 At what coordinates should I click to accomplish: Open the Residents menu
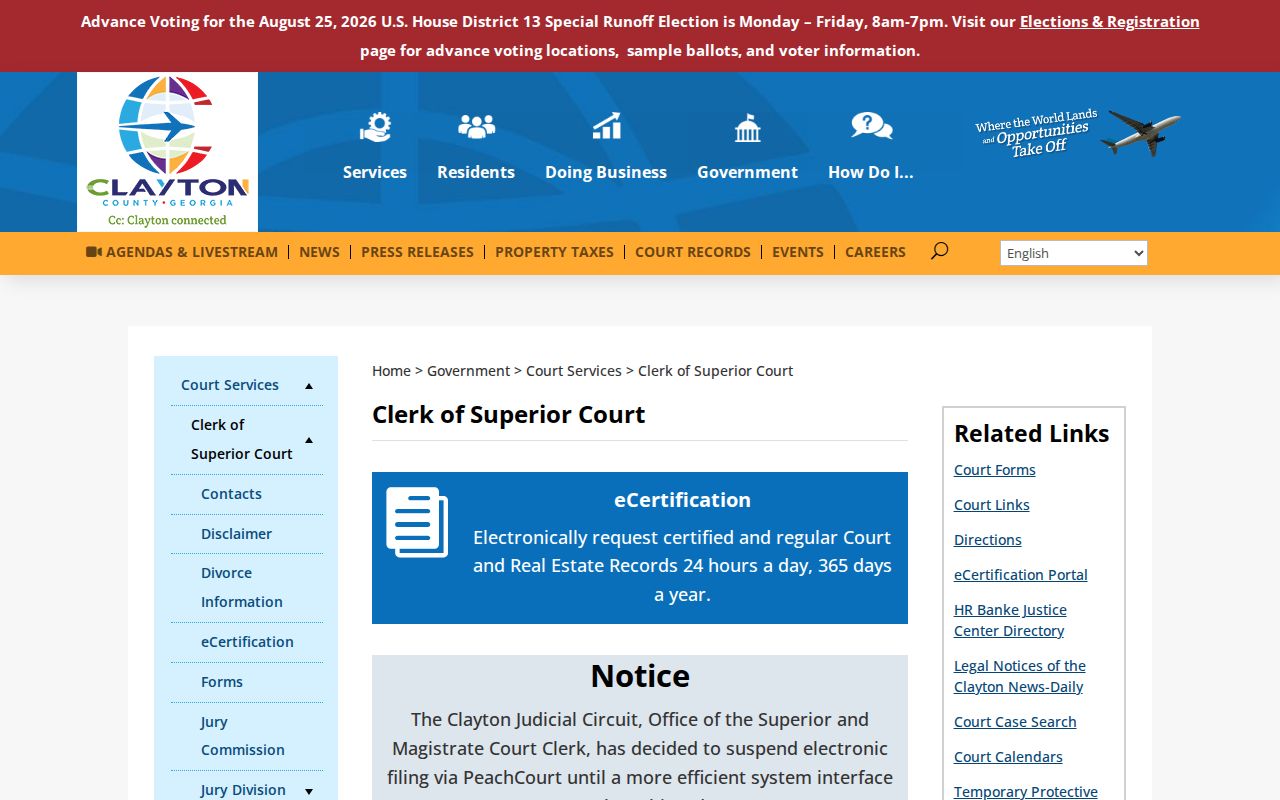click(x=476, y=172)
